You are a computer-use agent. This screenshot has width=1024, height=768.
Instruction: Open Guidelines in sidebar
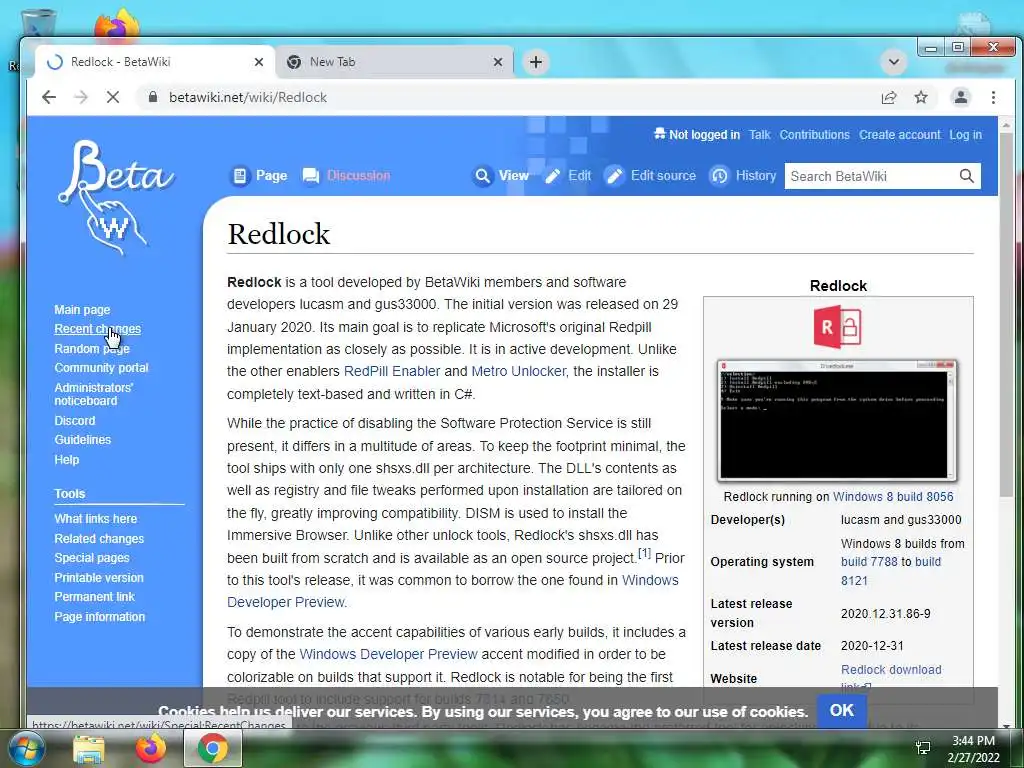pos(82,440)
